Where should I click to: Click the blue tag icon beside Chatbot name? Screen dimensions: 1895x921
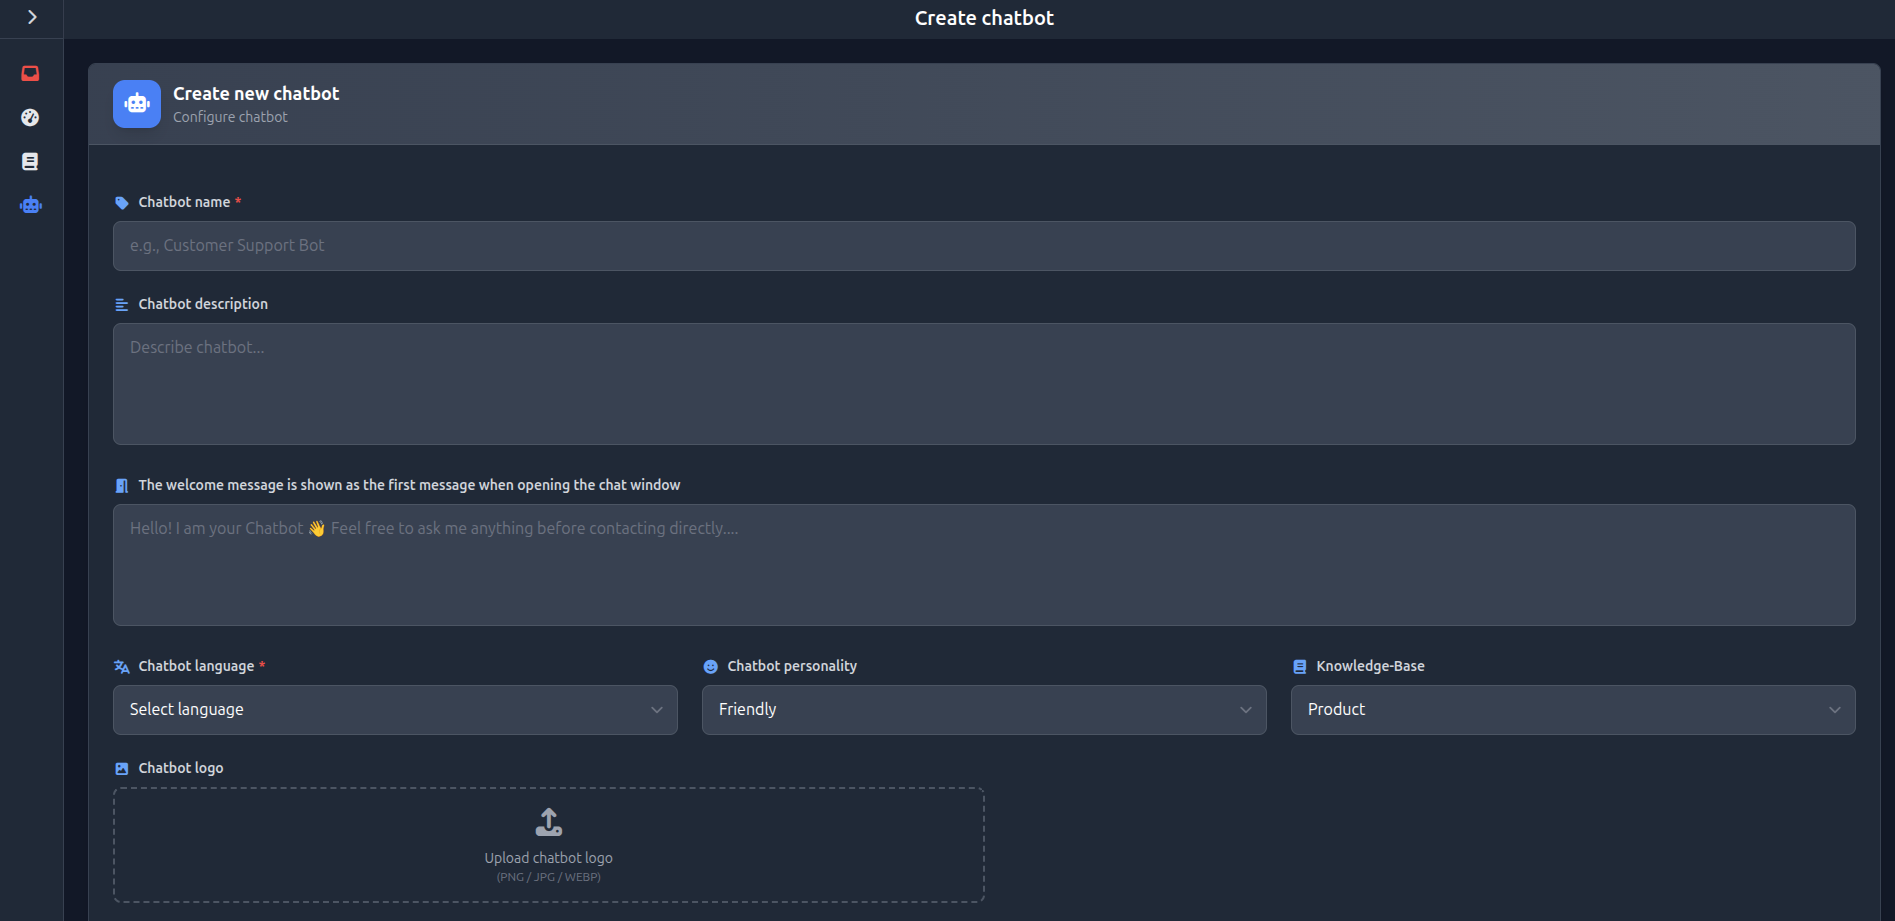[x=121, y=201]
